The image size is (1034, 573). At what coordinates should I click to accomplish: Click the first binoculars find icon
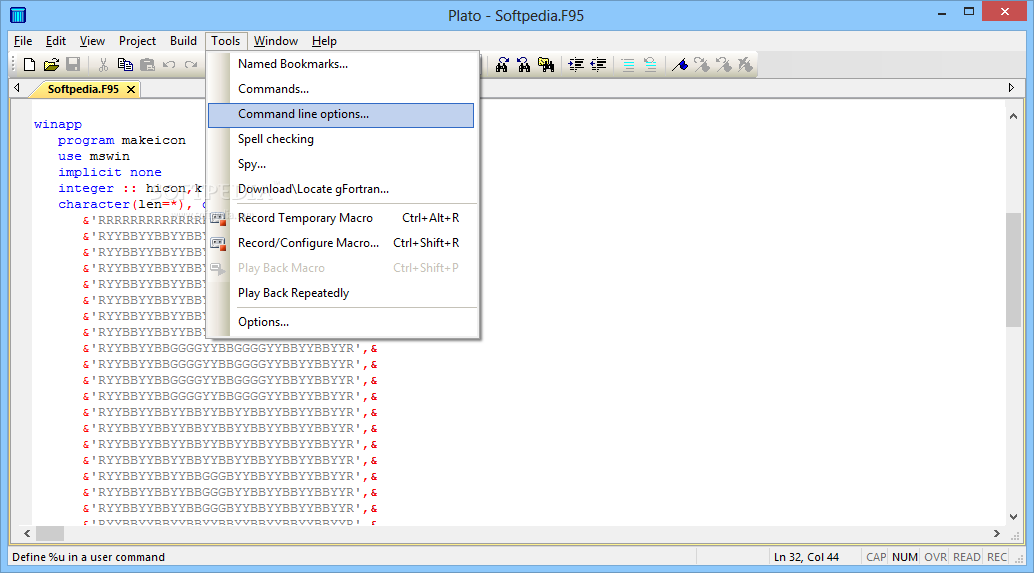pyautogui.click(x=502, y=65)
